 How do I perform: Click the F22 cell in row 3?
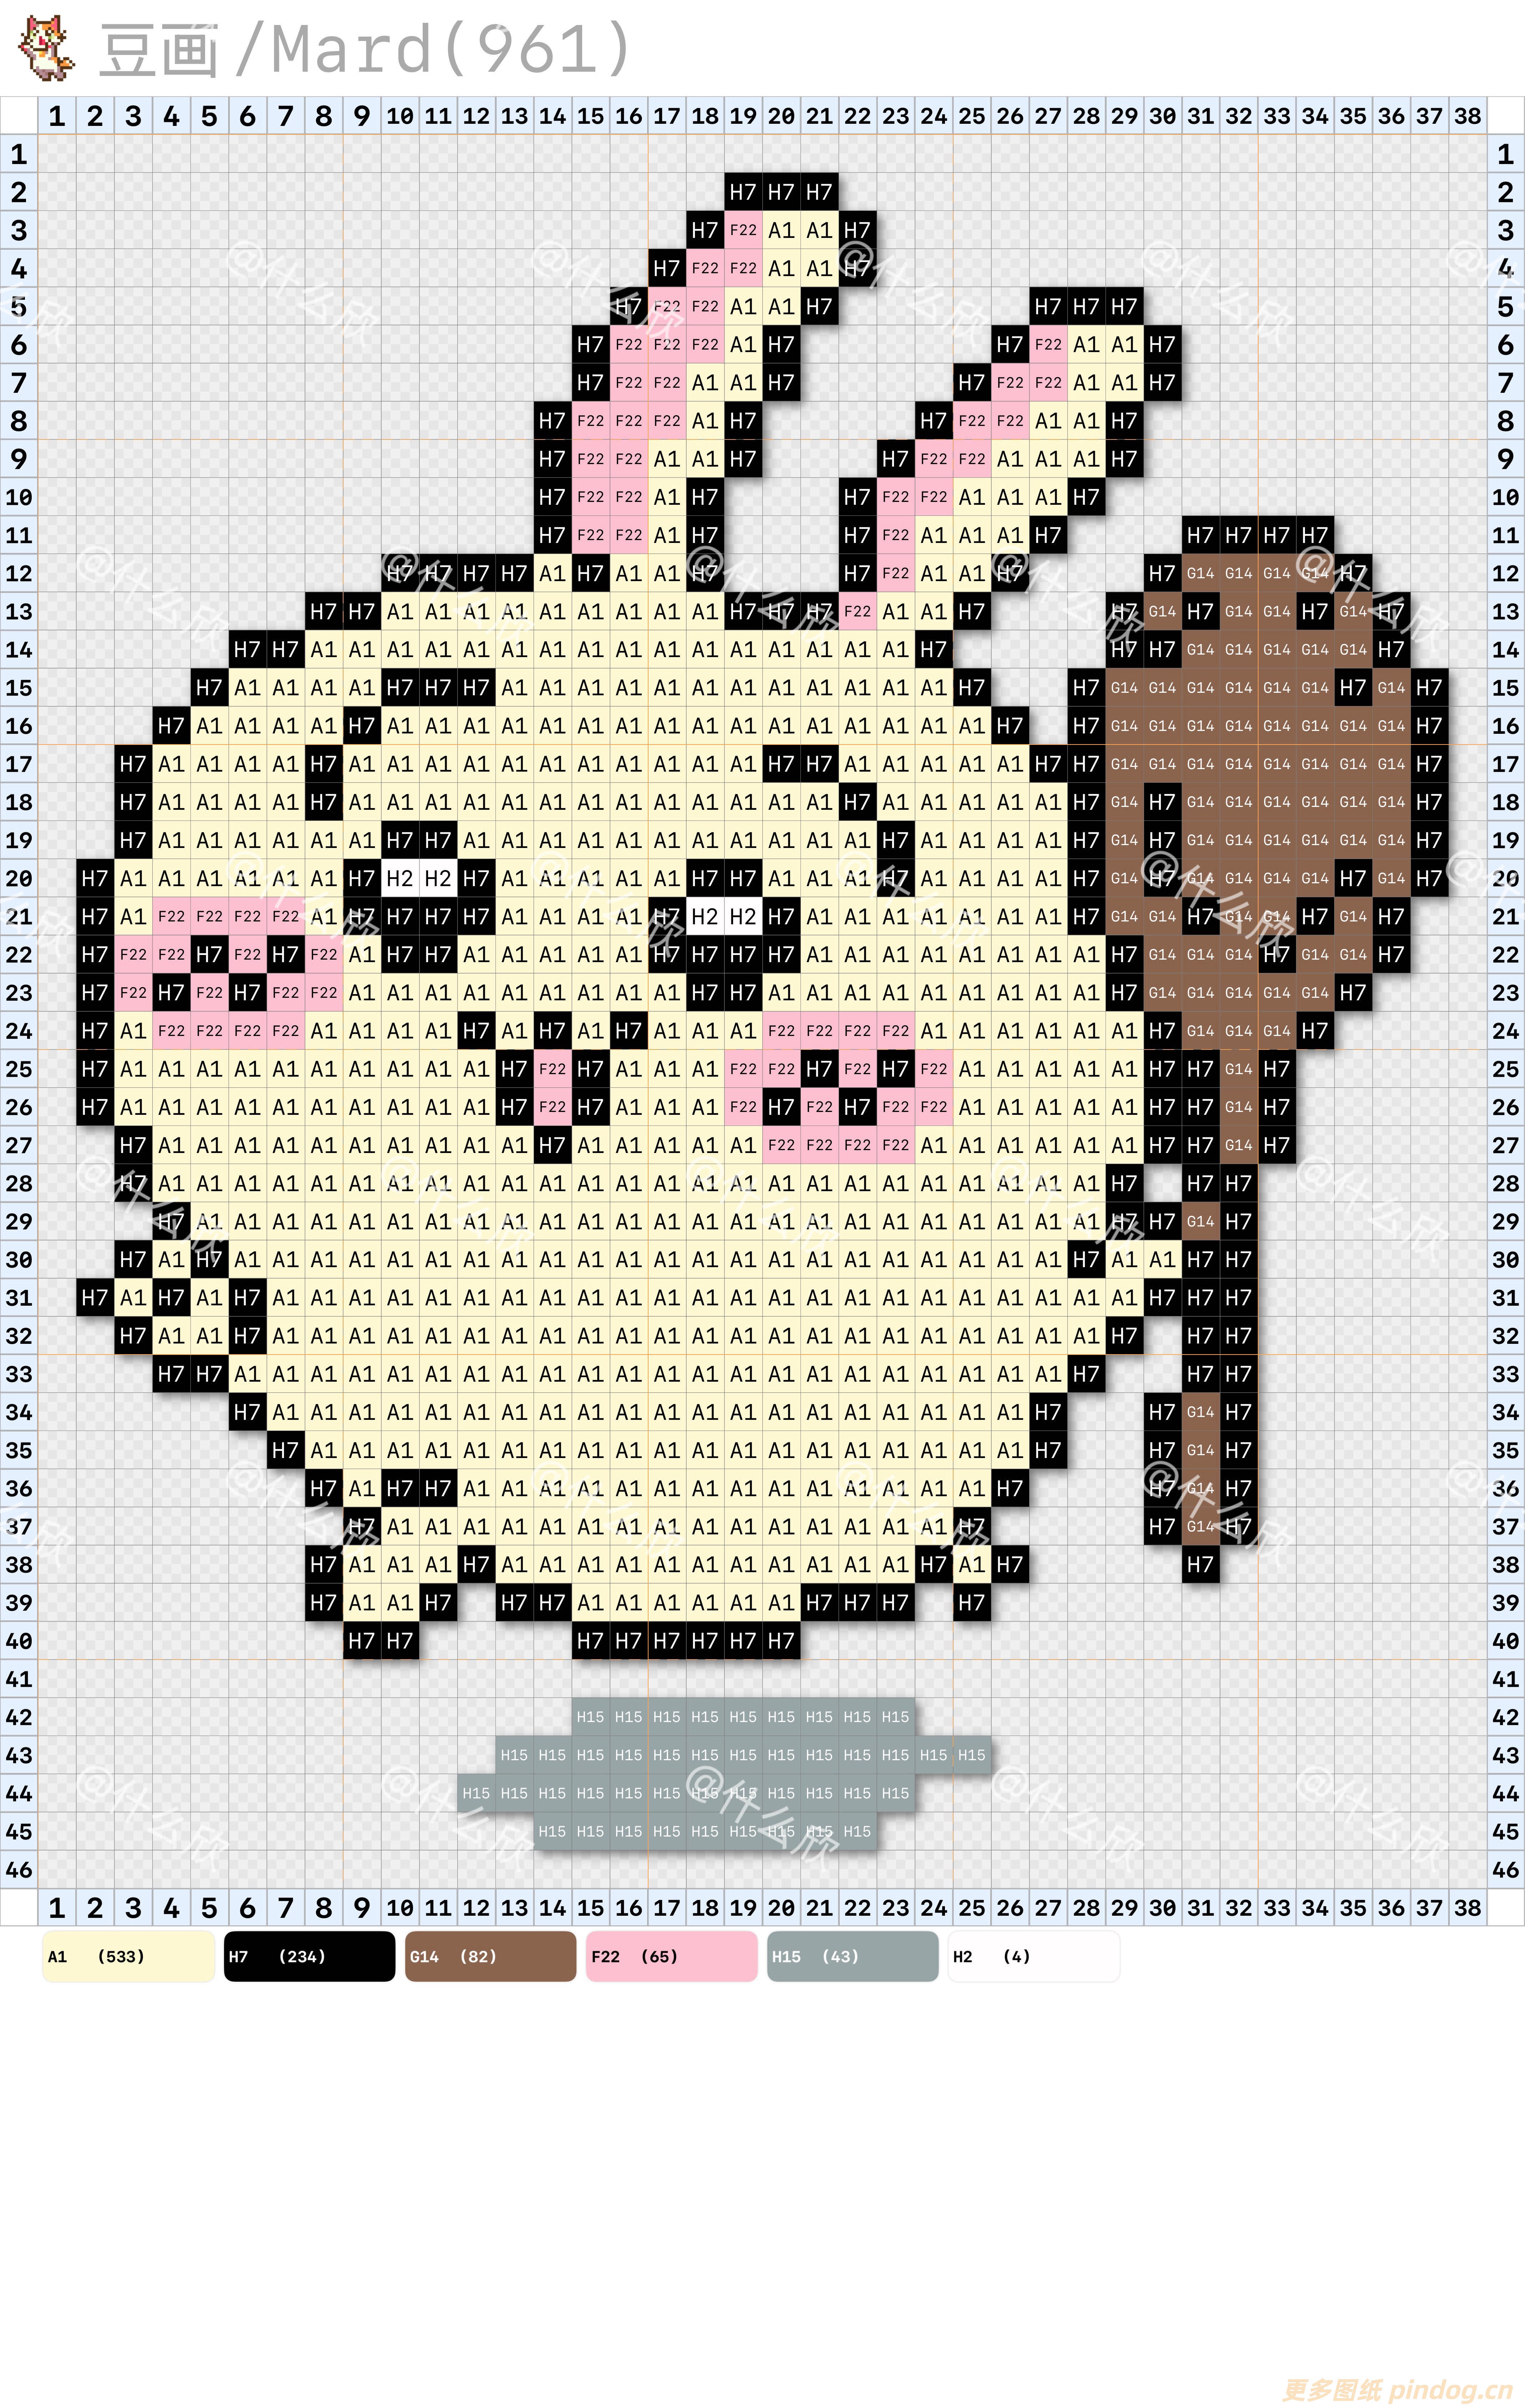pos(743,230)
